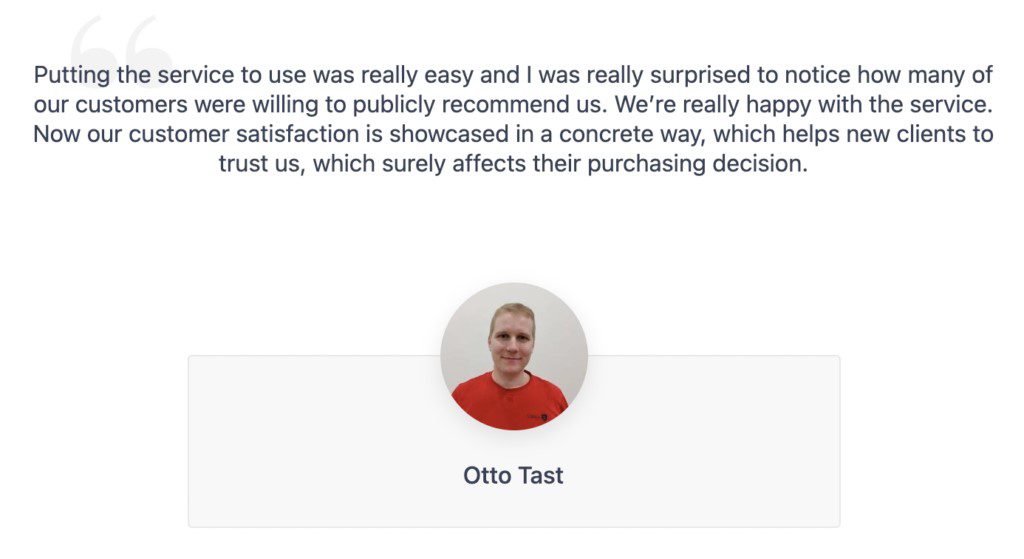Click the last line starting with 'trust us, which surely'
This screenshot has height=559, width=1024.
pos(513,163)
